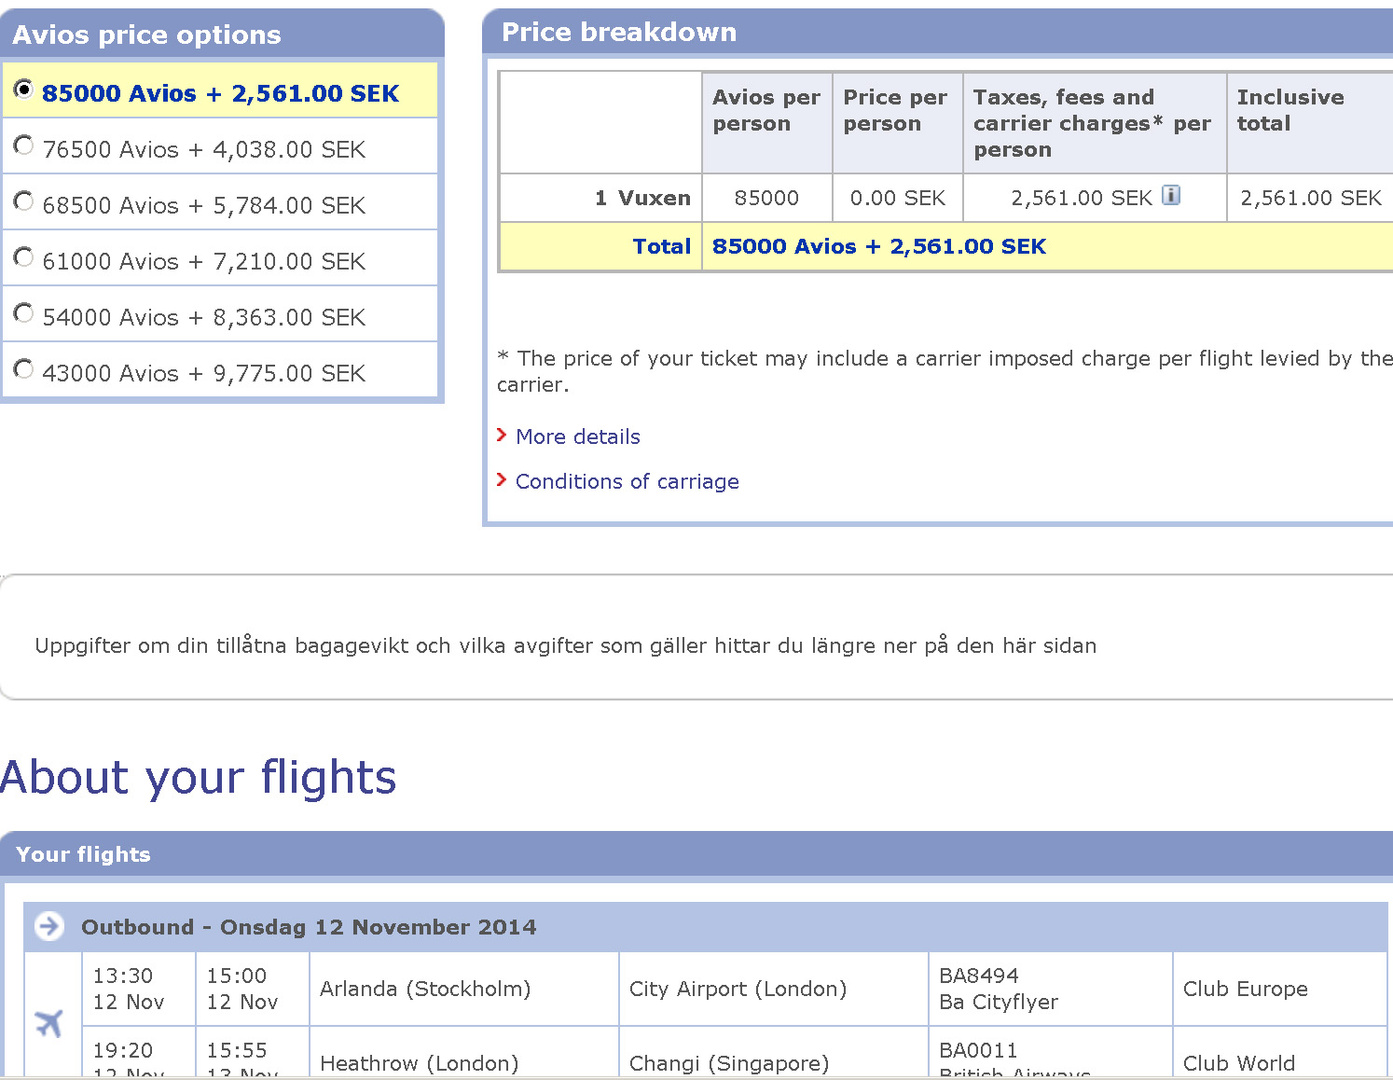Click Arlanda (Stockholm) departure cell
The image size is (1393, 1080).
click(425, 989)
